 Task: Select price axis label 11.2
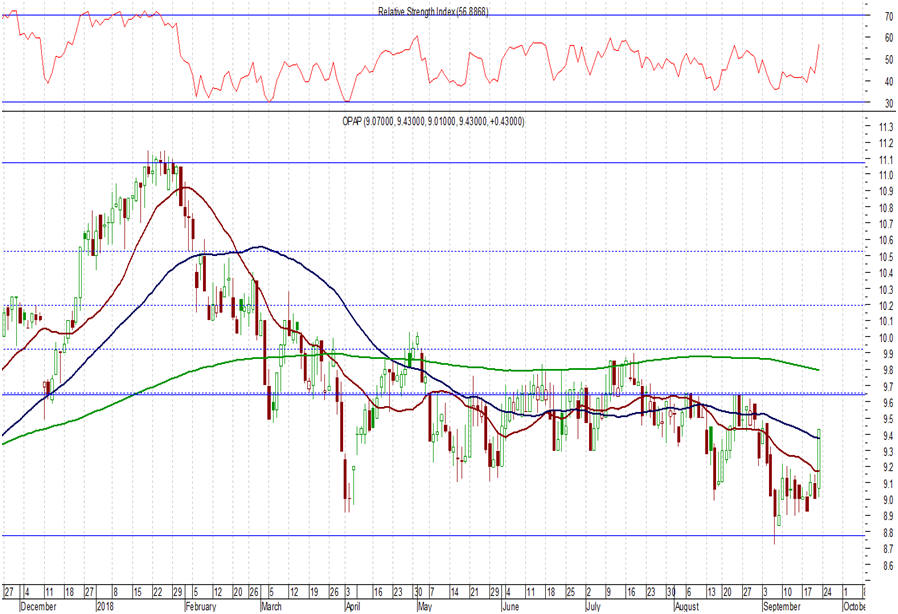[887, 143]
